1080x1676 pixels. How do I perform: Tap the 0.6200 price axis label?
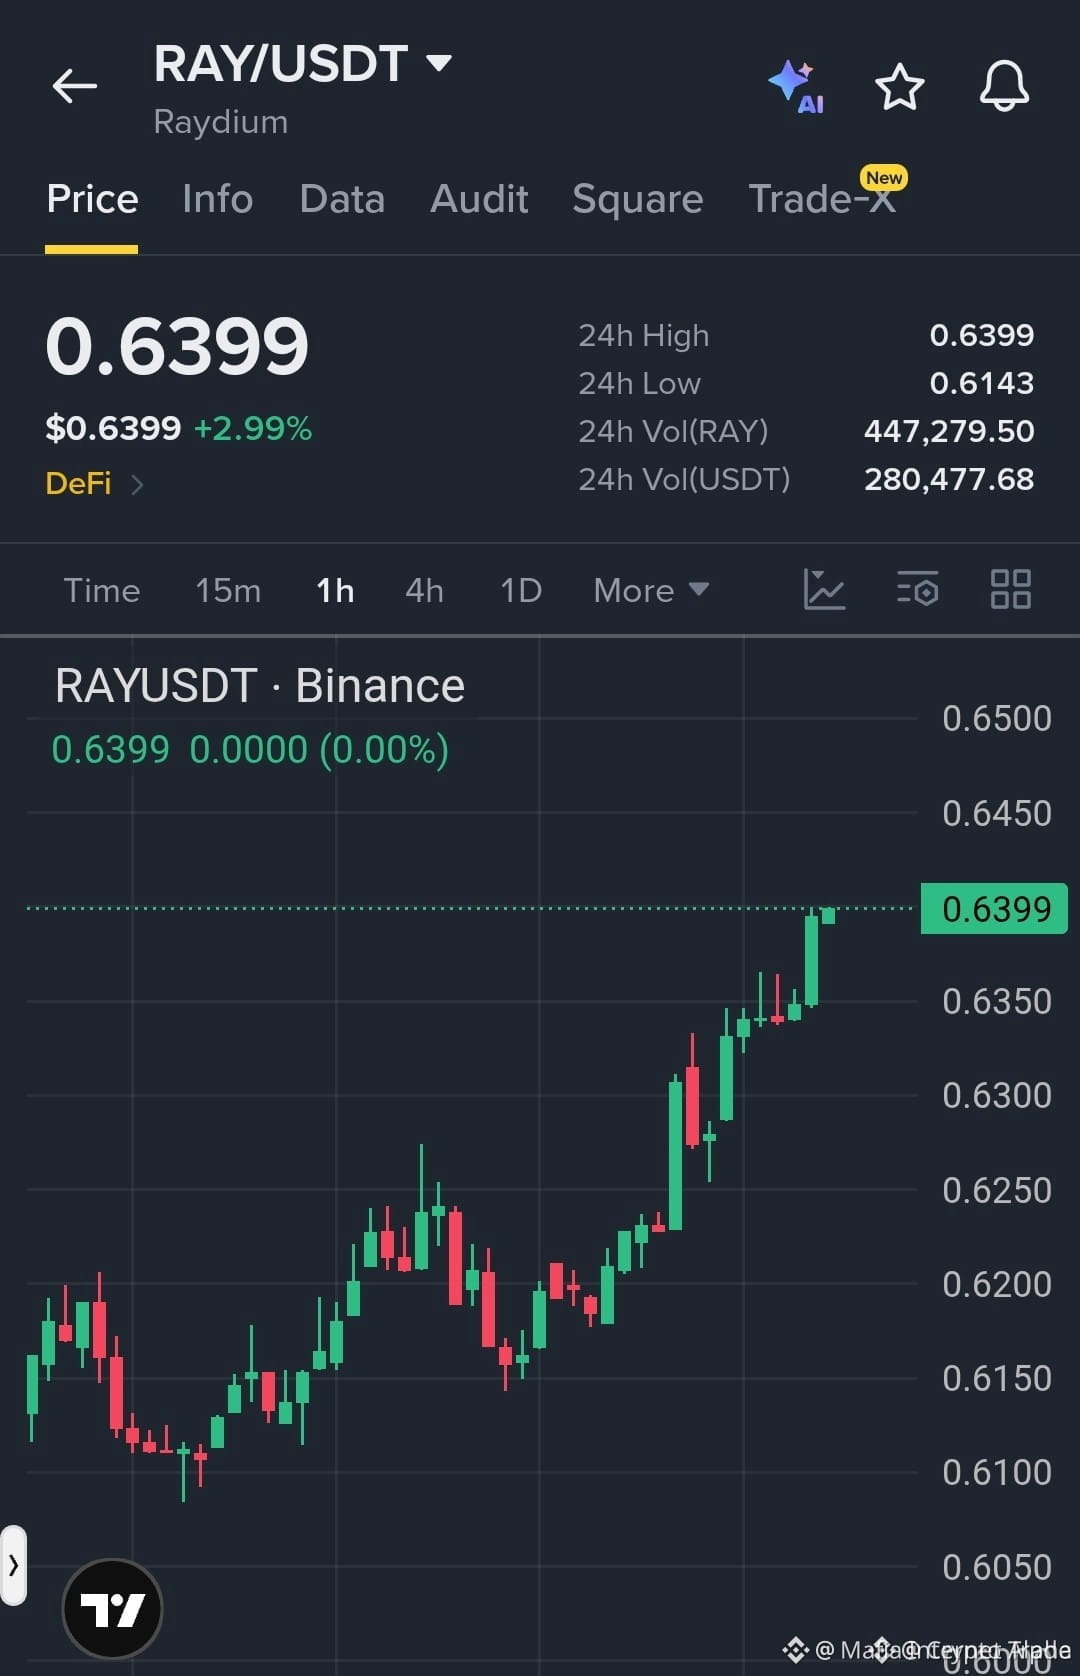996,1284
